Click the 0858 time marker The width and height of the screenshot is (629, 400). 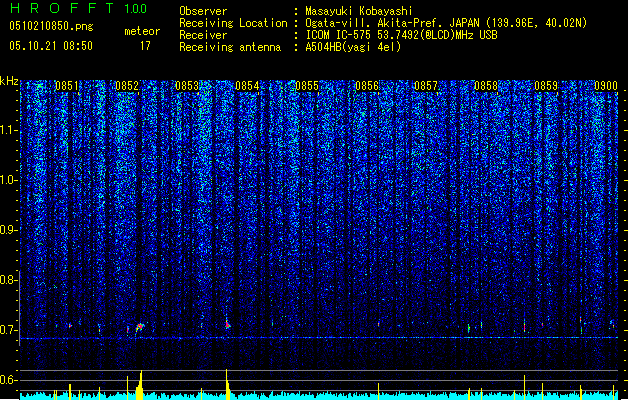coord(486,86)
